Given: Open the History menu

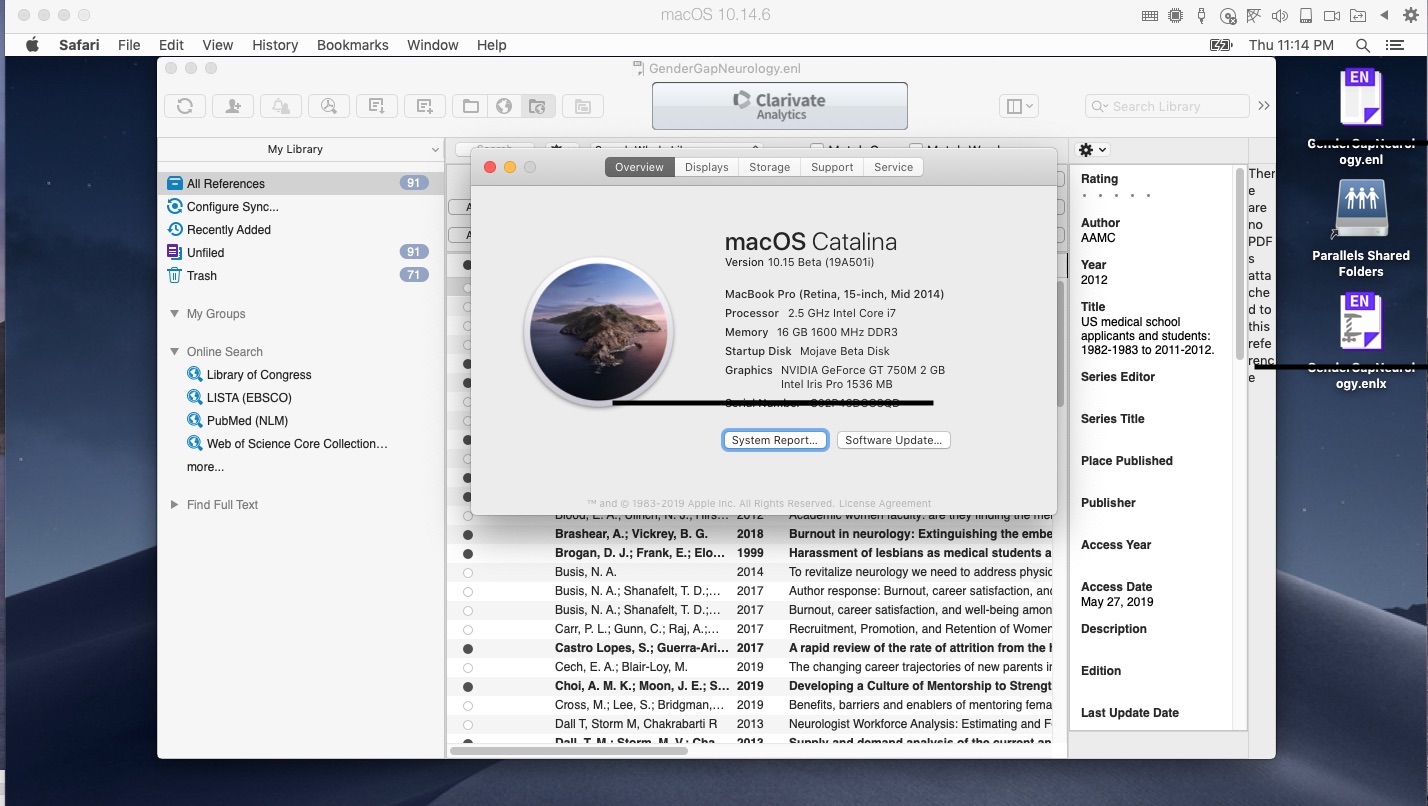Looking at the screenshot, I should coord(275,45).
